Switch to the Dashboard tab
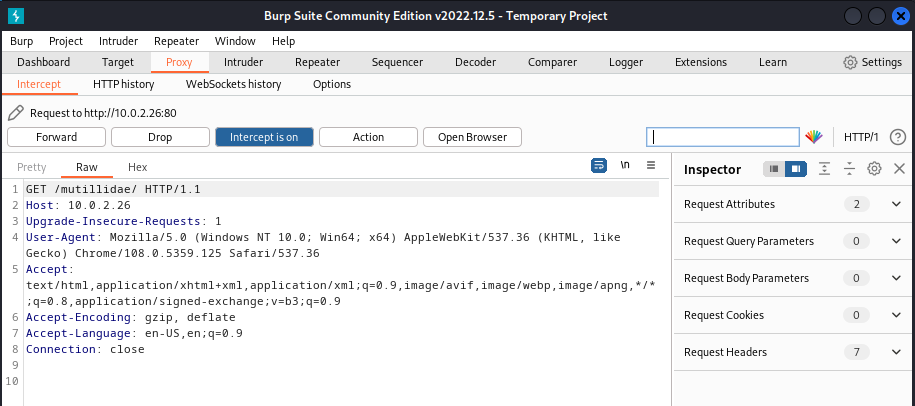 click(x=43, y=62)
